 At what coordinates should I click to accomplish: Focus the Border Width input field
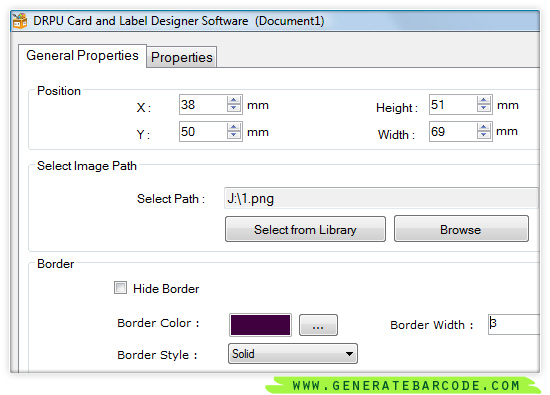pos(514,324)
